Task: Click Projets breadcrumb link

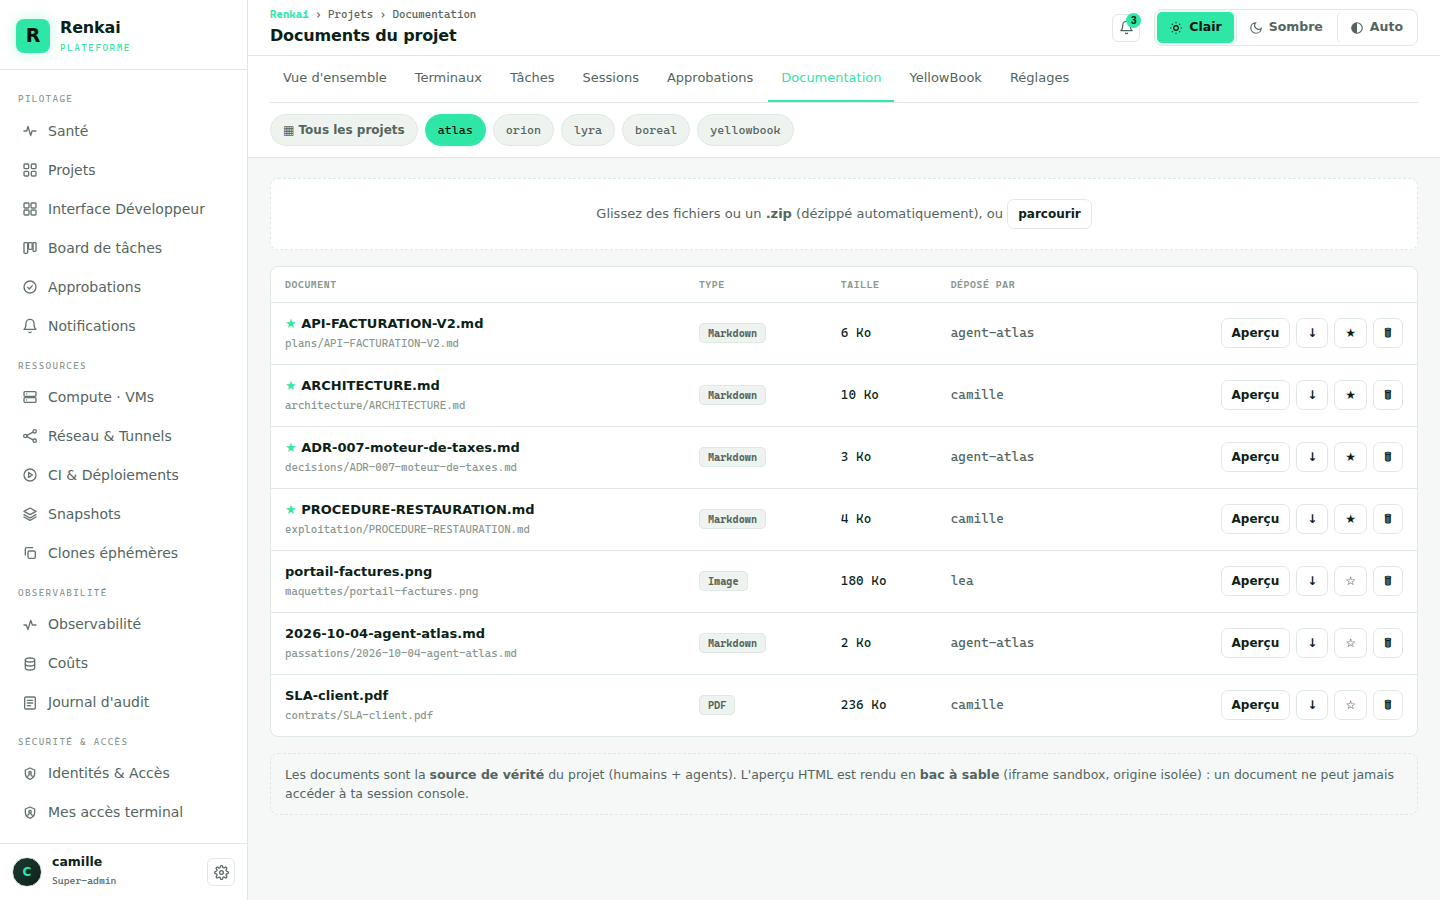Action: click(350, 14)
